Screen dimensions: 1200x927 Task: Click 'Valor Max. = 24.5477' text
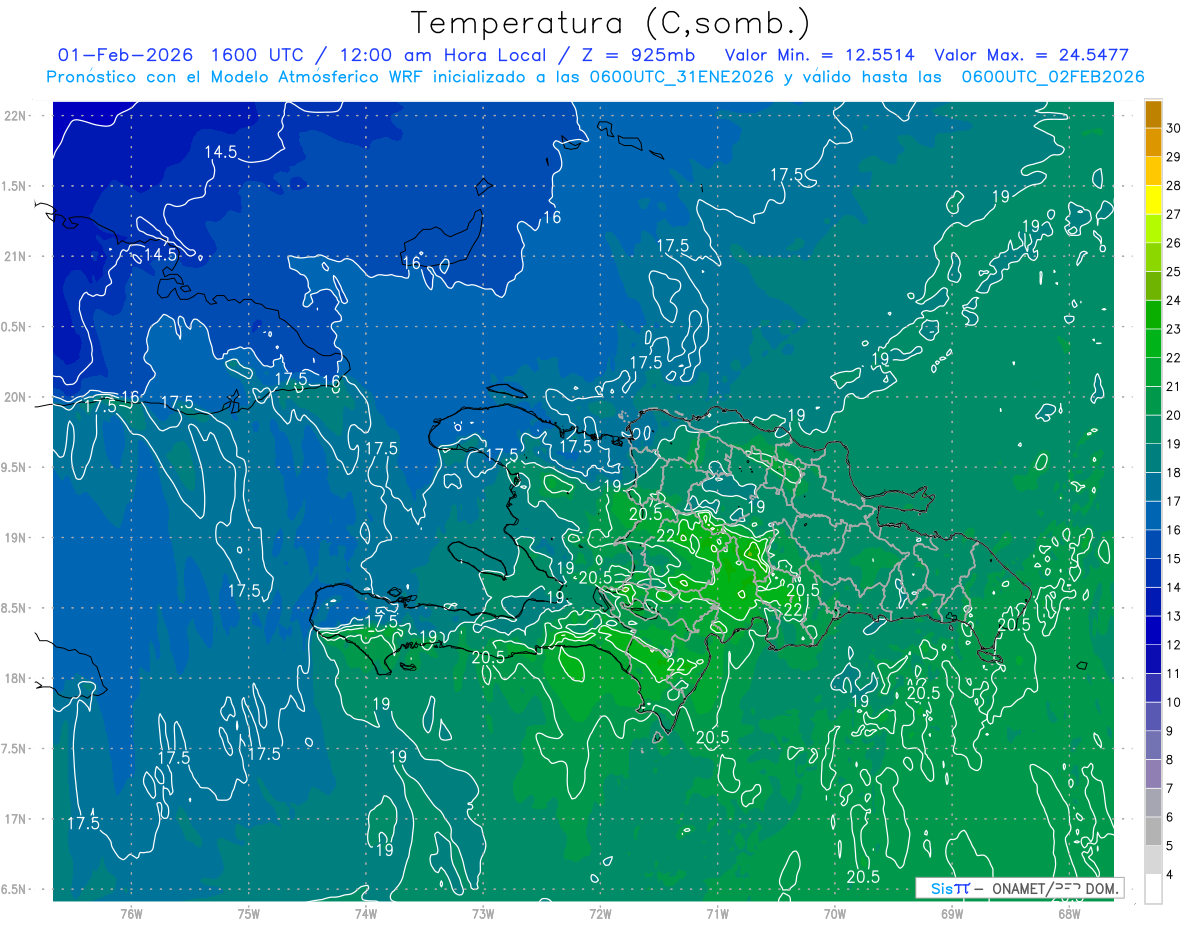[x=1031, y=56]
